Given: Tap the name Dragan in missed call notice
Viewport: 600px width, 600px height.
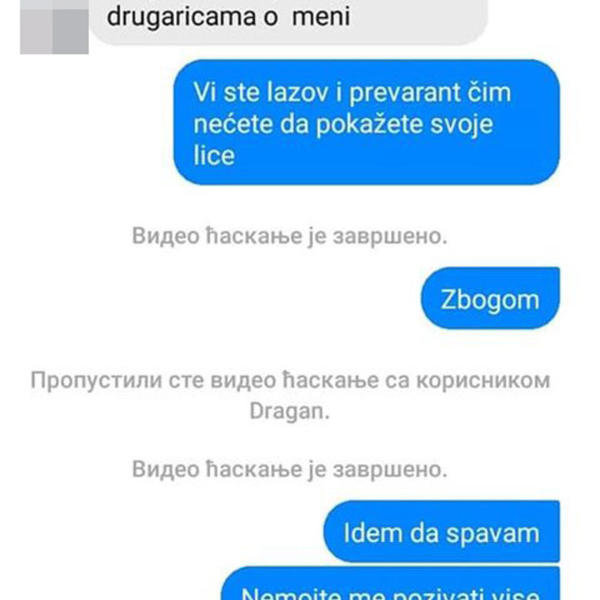Looking at the screenshot, I should (x=289, y=411).
